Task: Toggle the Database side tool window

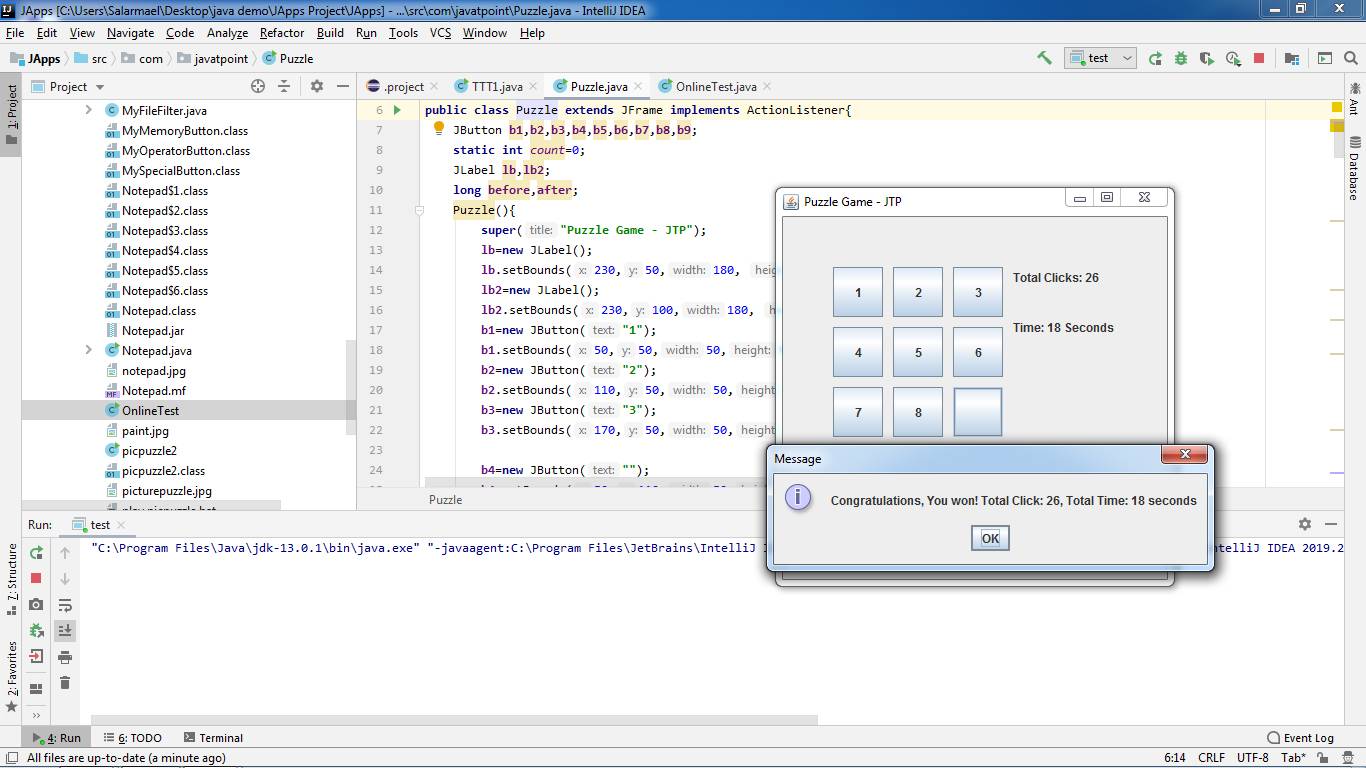Action: [1354, 167]
